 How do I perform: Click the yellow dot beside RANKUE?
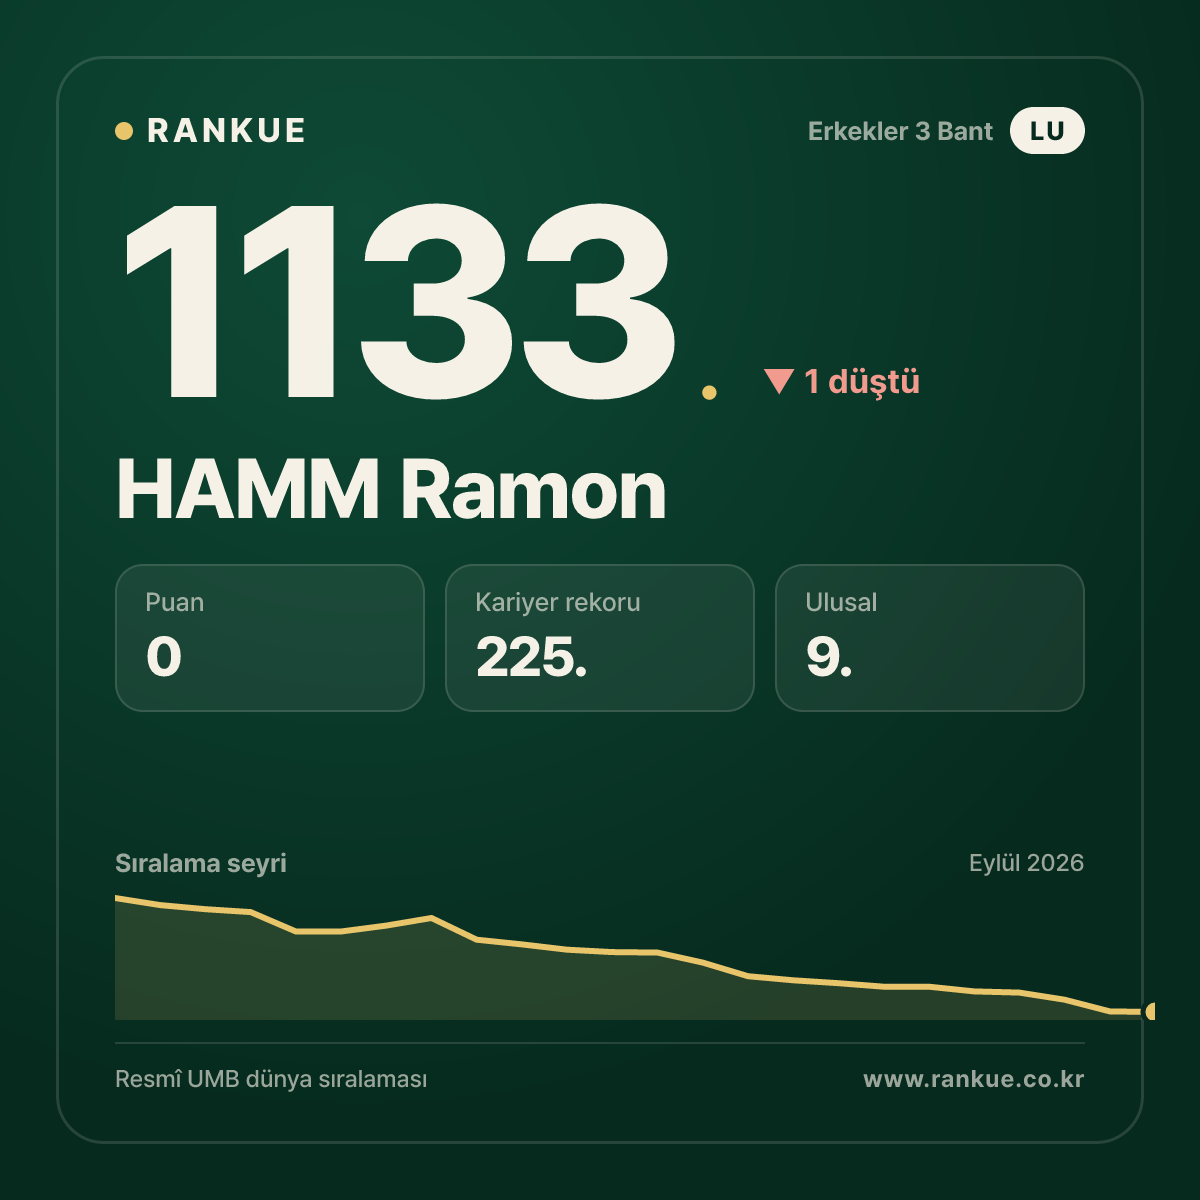[124, 131]
